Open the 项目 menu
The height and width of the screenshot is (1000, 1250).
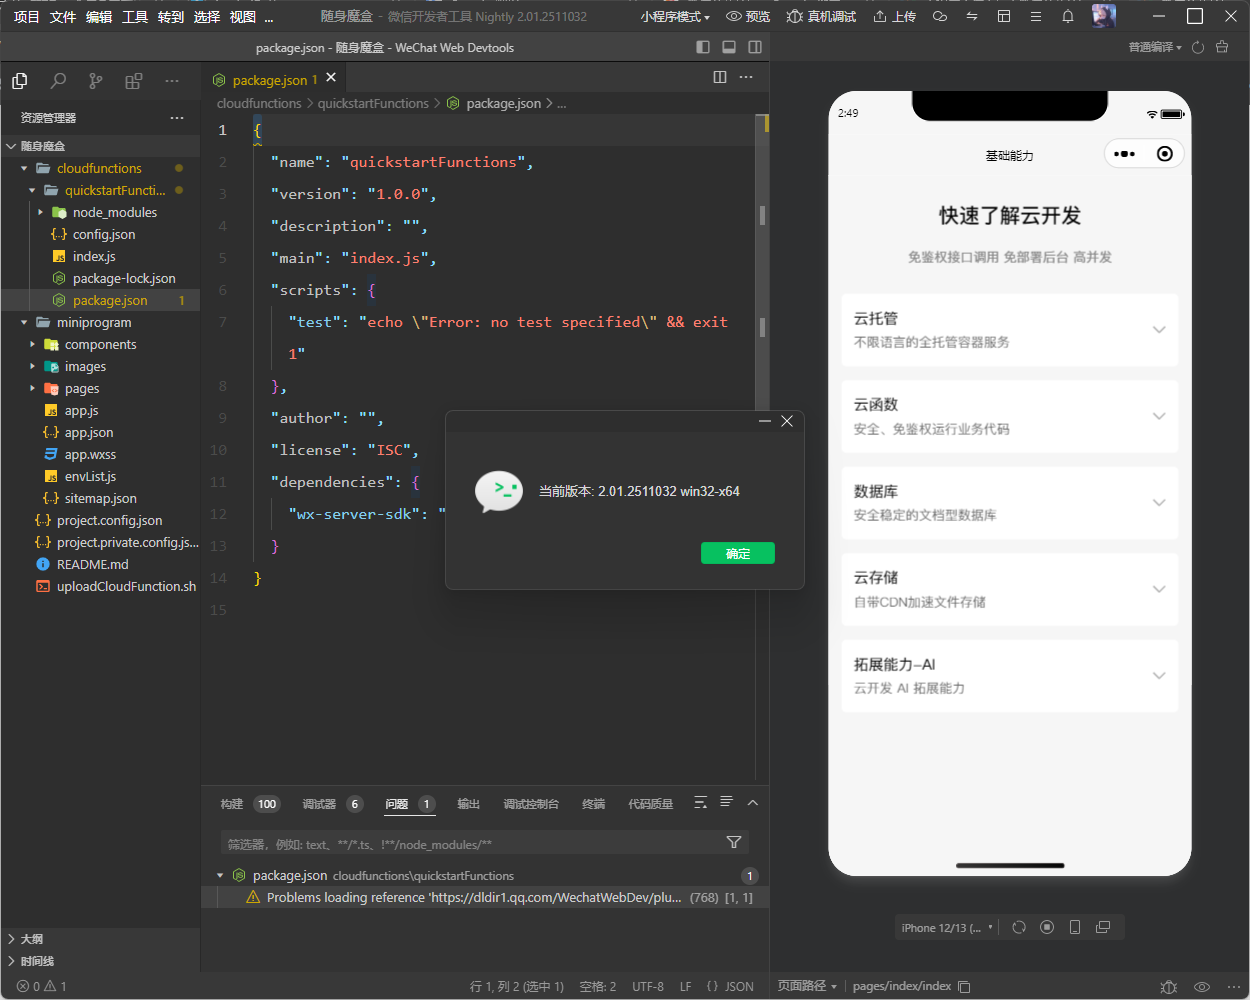pos(27,17)
